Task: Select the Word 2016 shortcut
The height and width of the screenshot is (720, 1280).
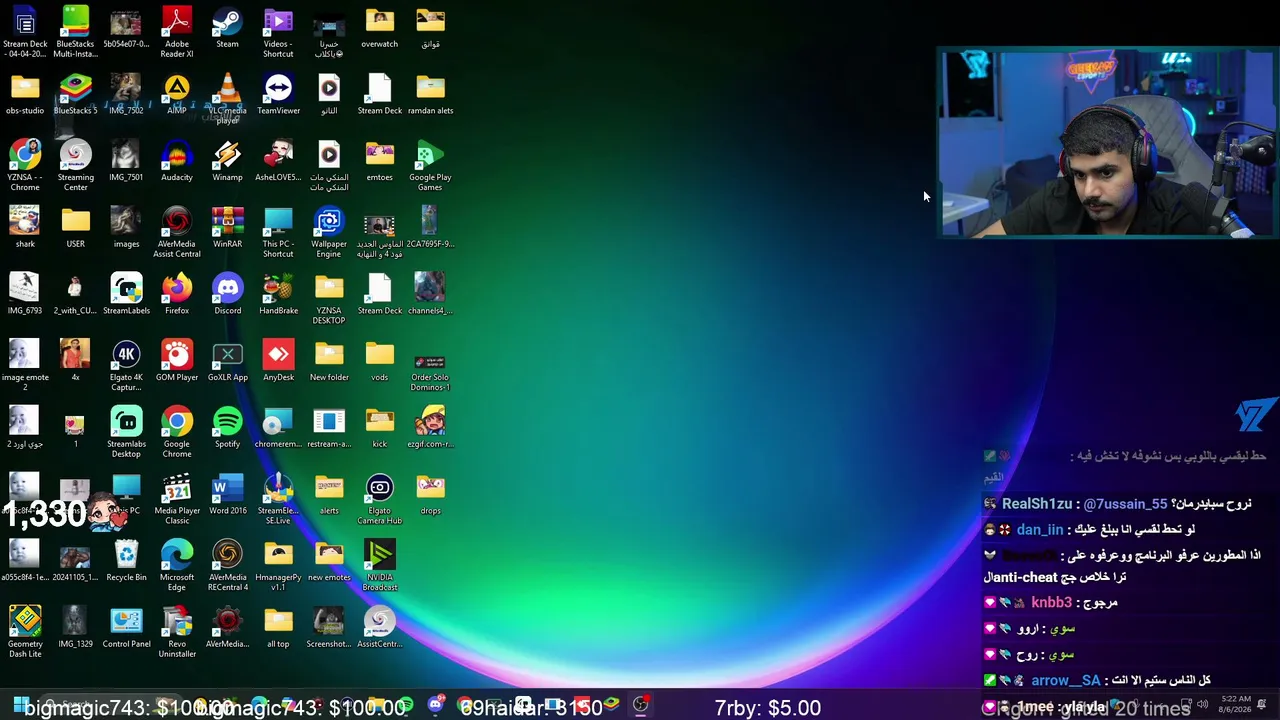Action: tap(227, 495)
